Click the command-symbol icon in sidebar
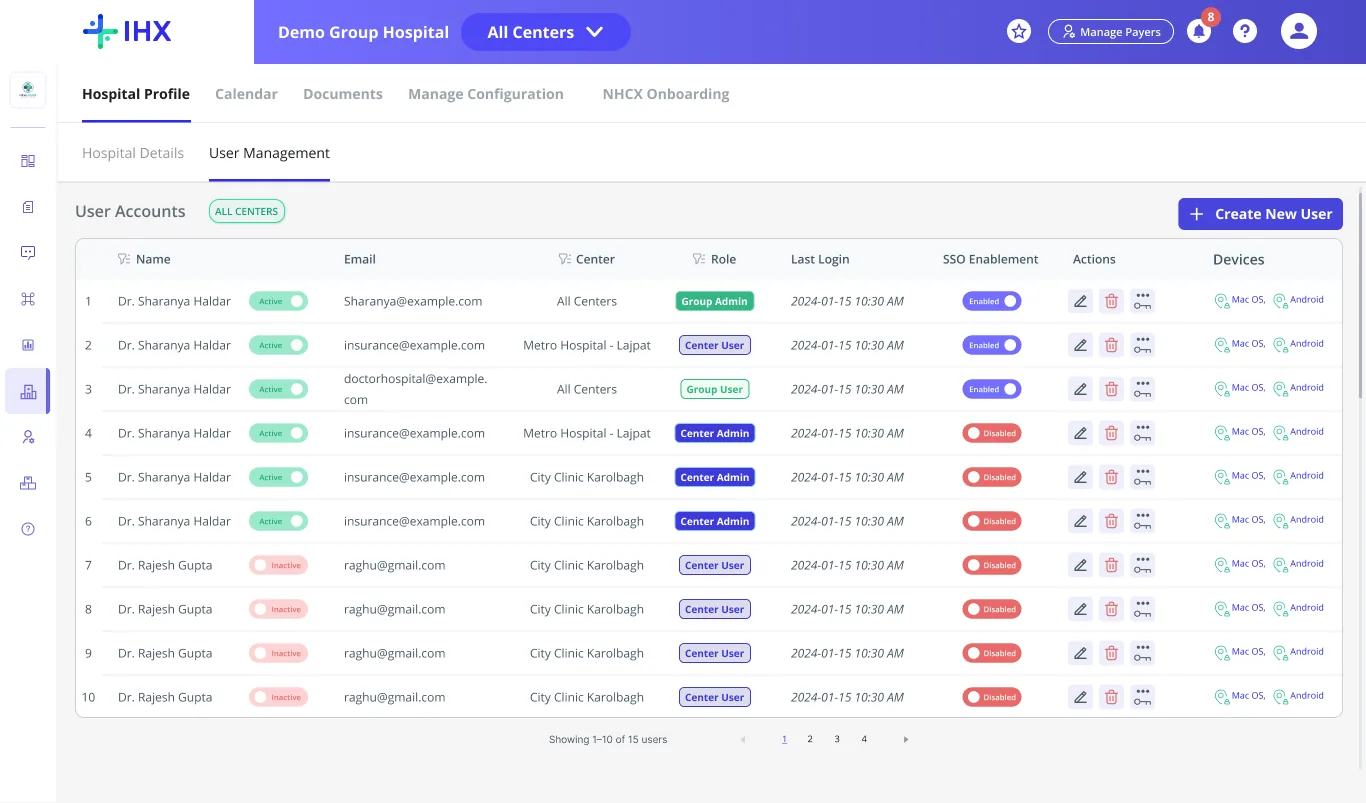The width and height of the screenshot is (1366, 803). pyautogui.click(x=28, y=299)
